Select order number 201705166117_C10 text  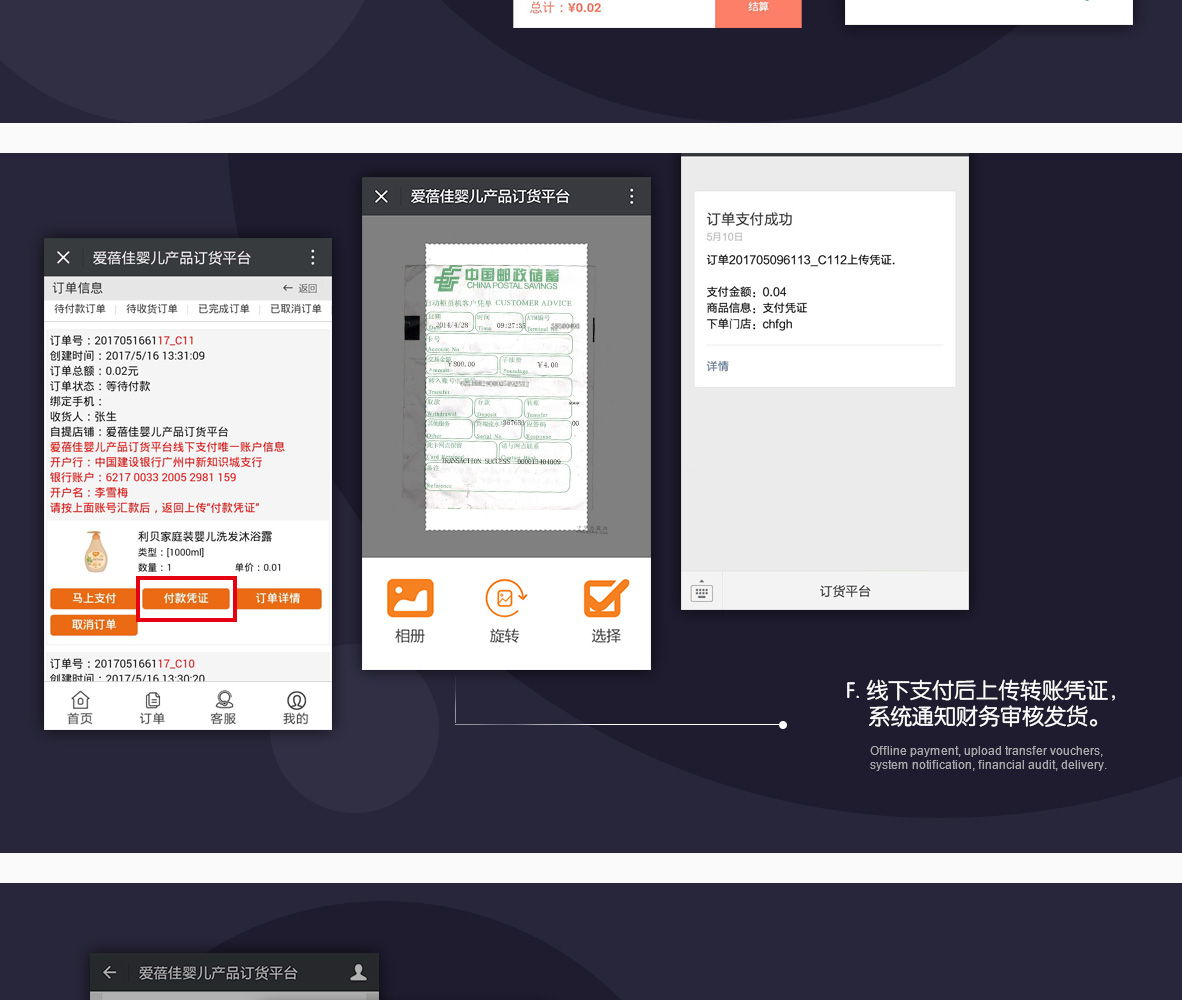click(x=144, y=664)
